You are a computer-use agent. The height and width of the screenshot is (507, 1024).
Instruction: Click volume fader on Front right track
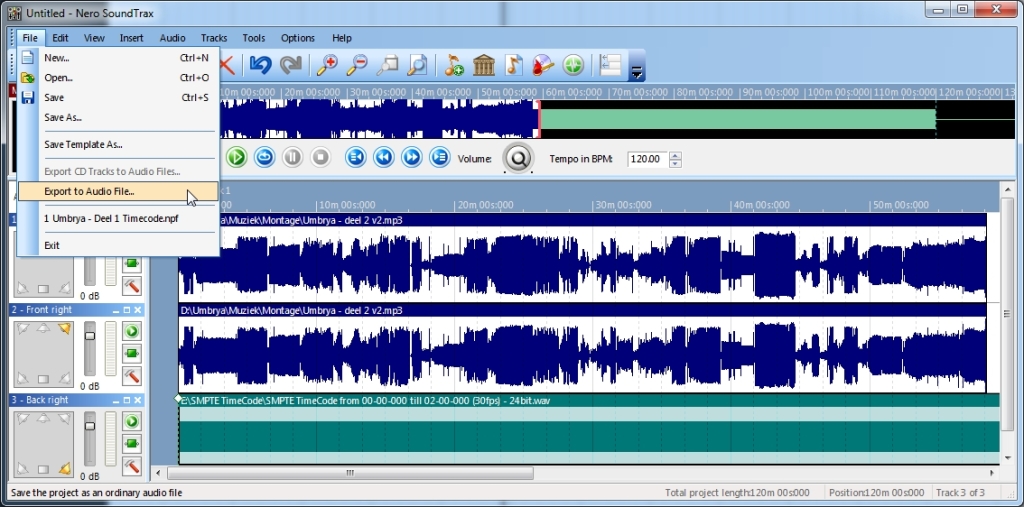(89, 336)
